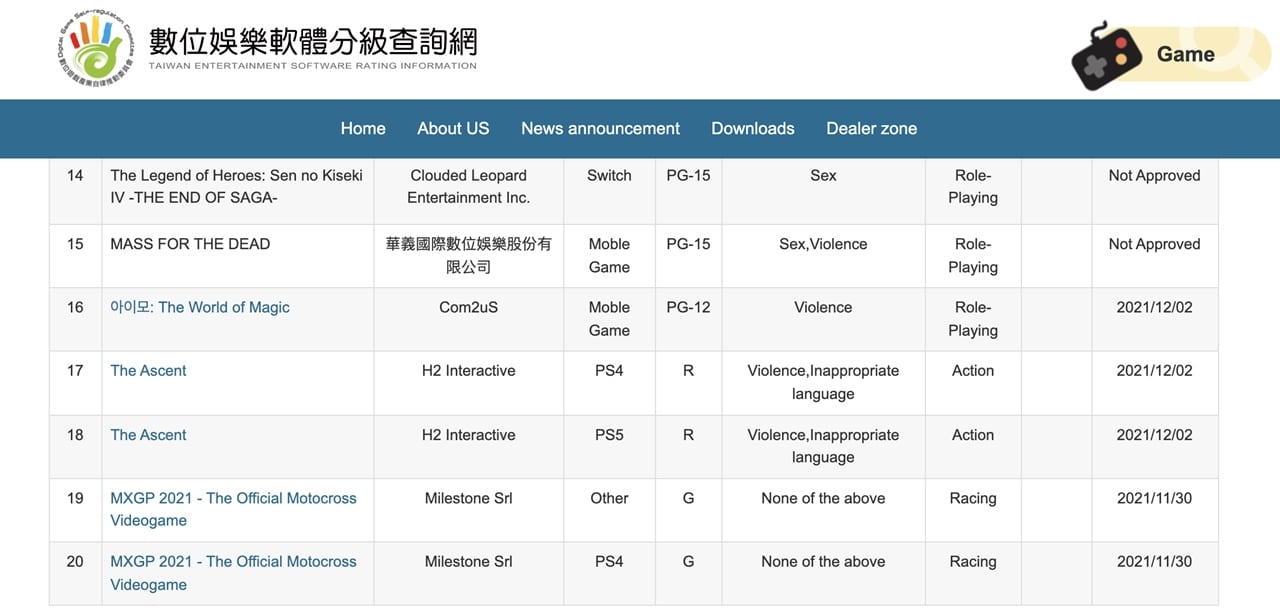Open the Chinese site title heading
Viewport: 1280px width, 615px height.
pyautogui.click(x=313, y=42)
